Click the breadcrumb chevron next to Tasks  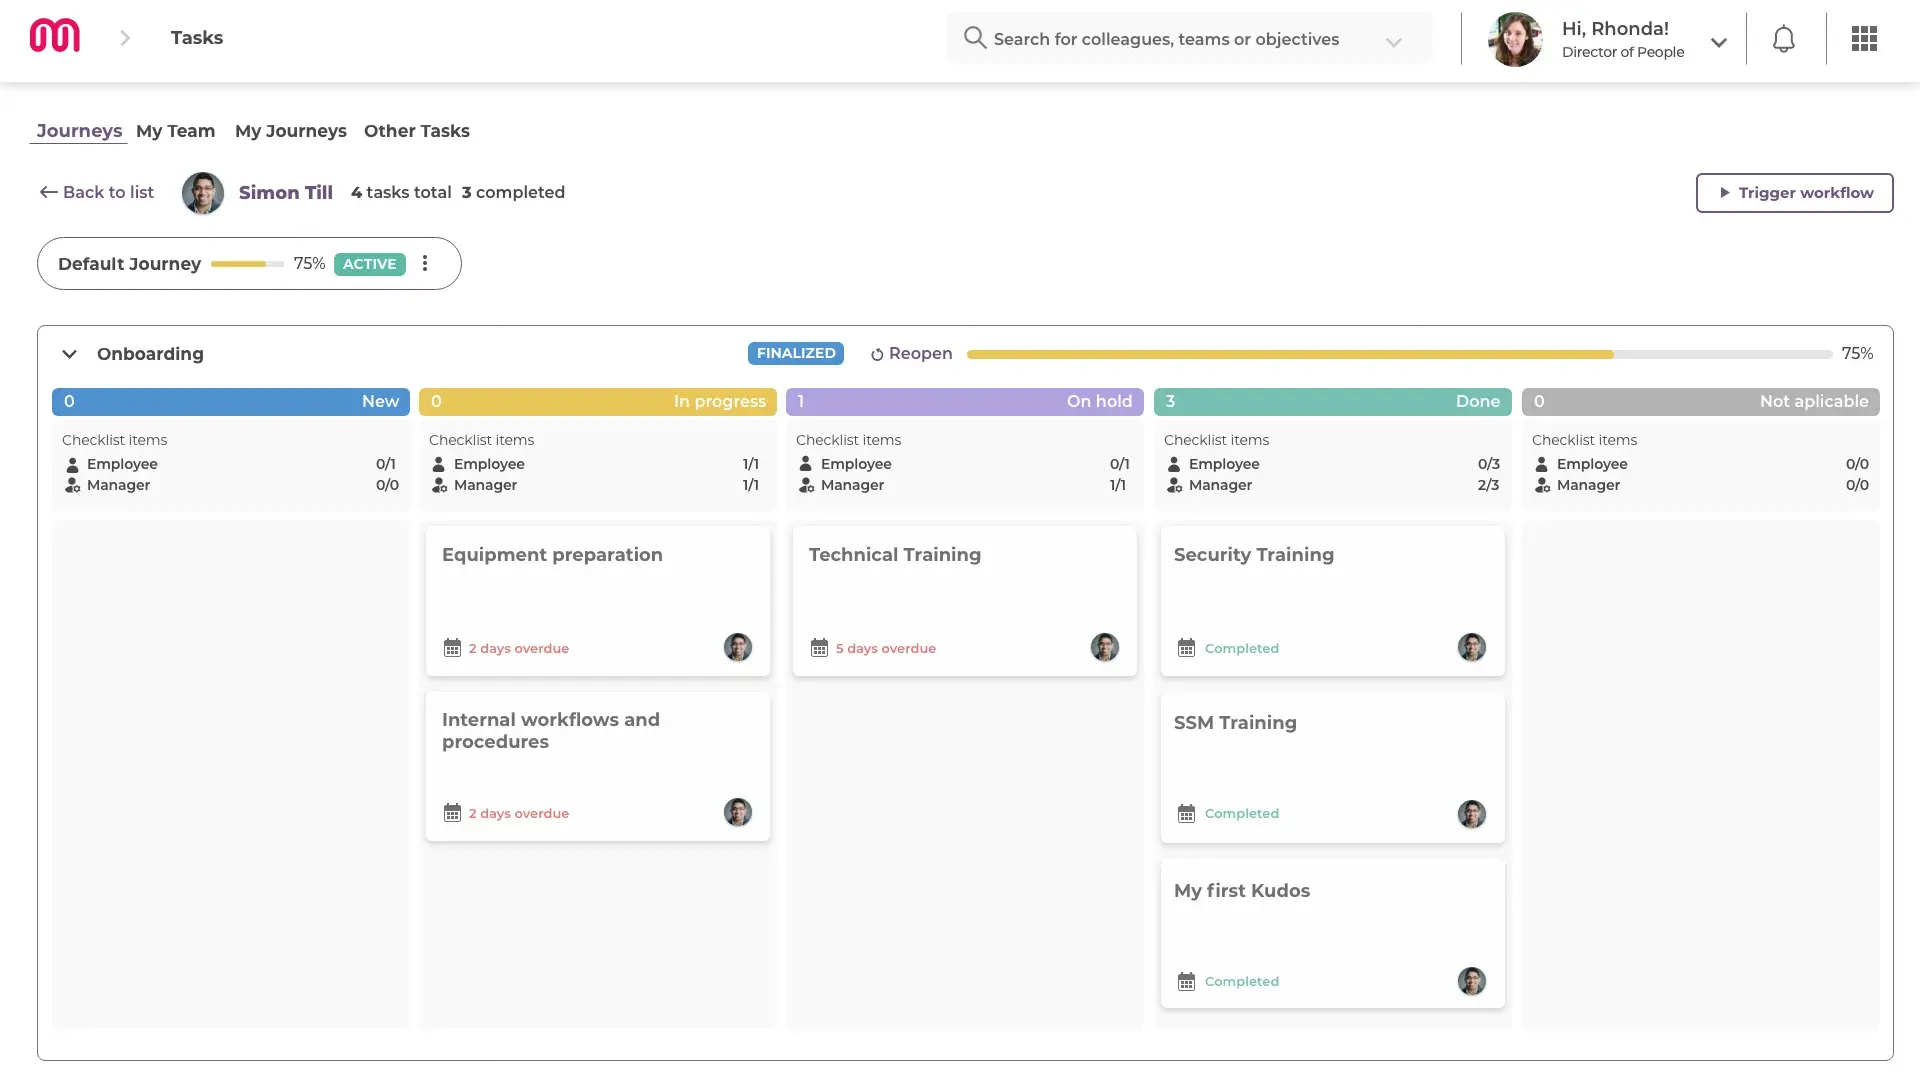[x=125, y=38]
